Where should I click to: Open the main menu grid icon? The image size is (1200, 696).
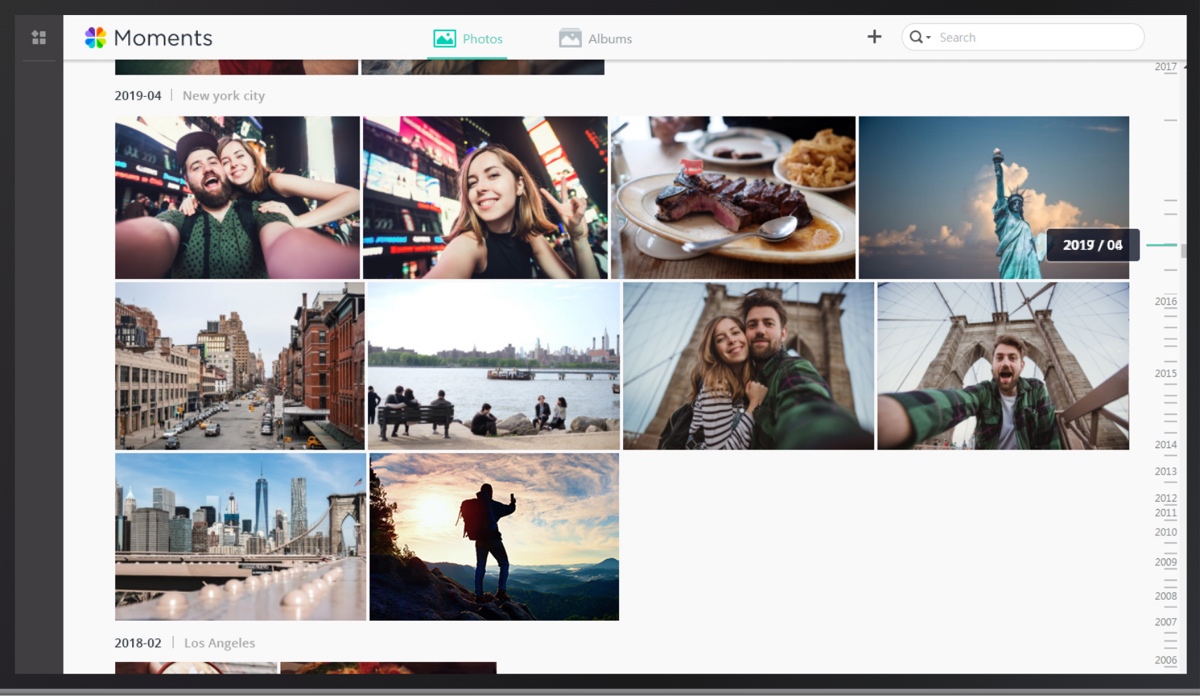(39, 38)
